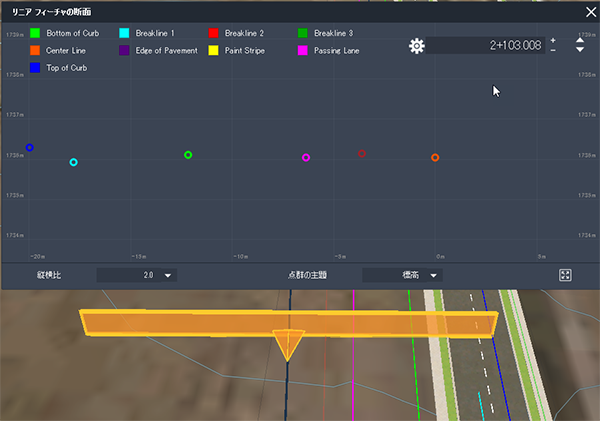
Task: Select the Paint Stripe legend label
Action: pos(245,51)
